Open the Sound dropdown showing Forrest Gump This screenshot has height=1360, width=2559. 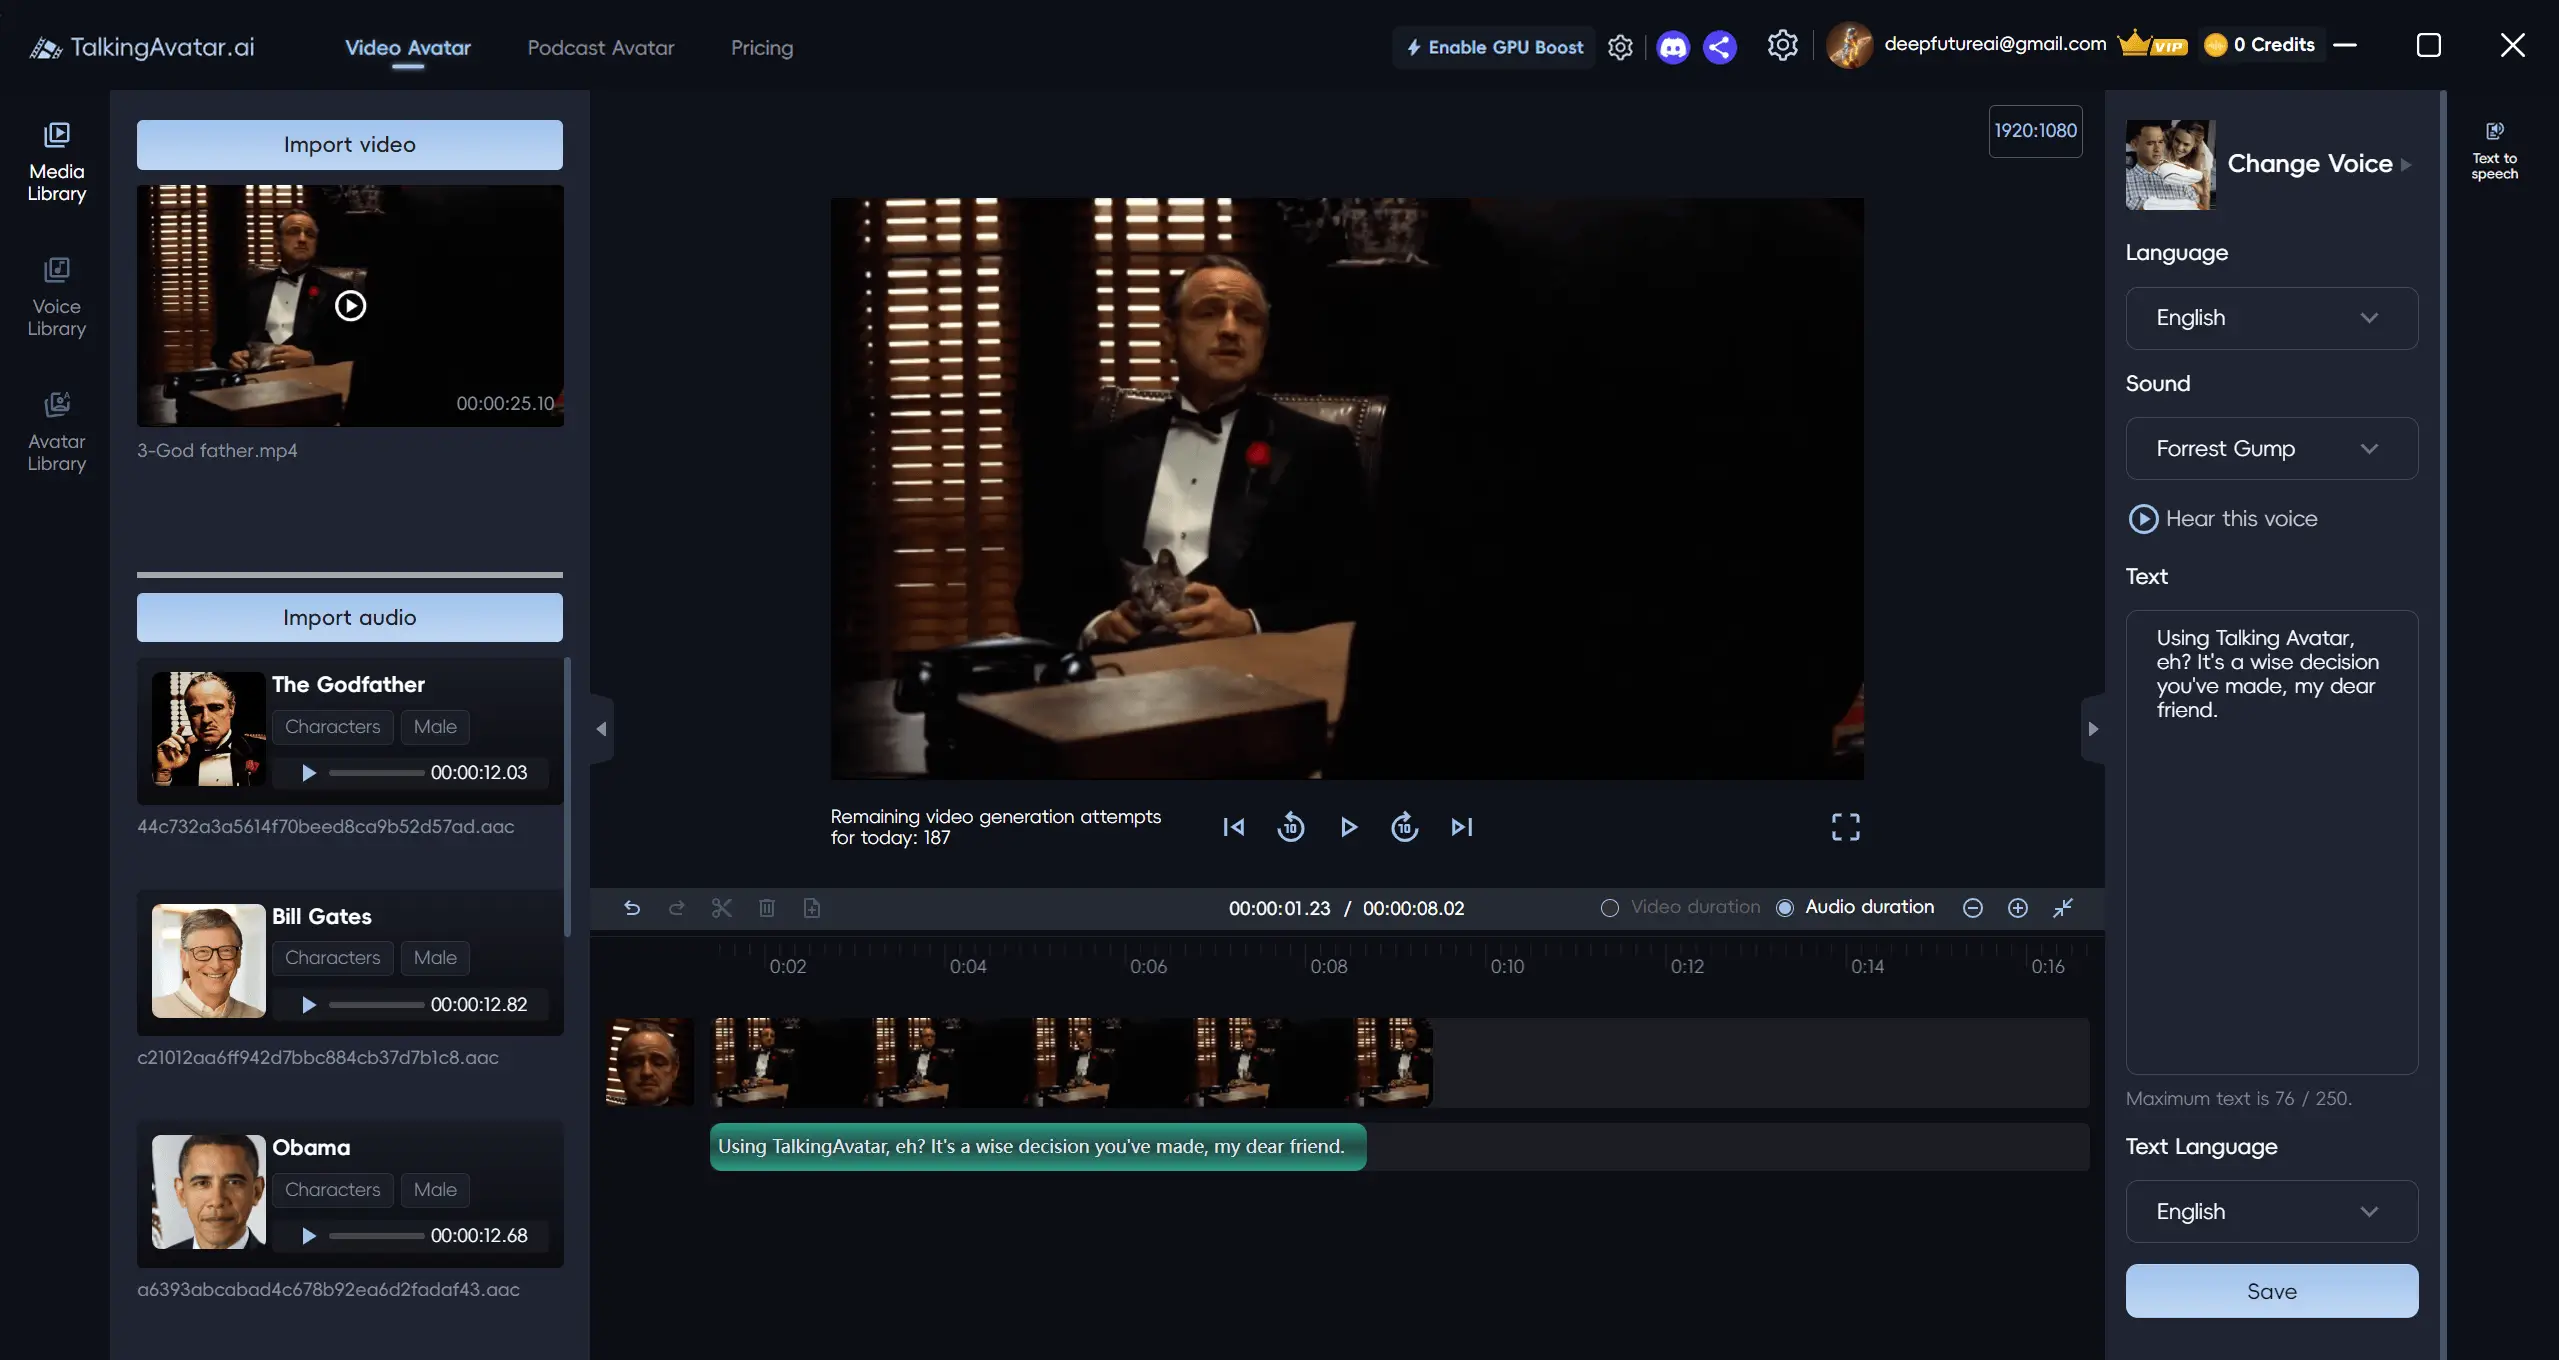tap(2271, 448)
